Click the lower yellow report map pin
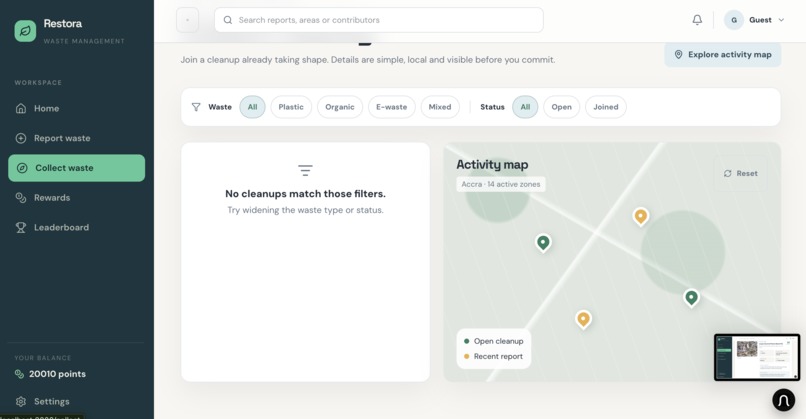This screenshot has width=806, height=419. 583,320
